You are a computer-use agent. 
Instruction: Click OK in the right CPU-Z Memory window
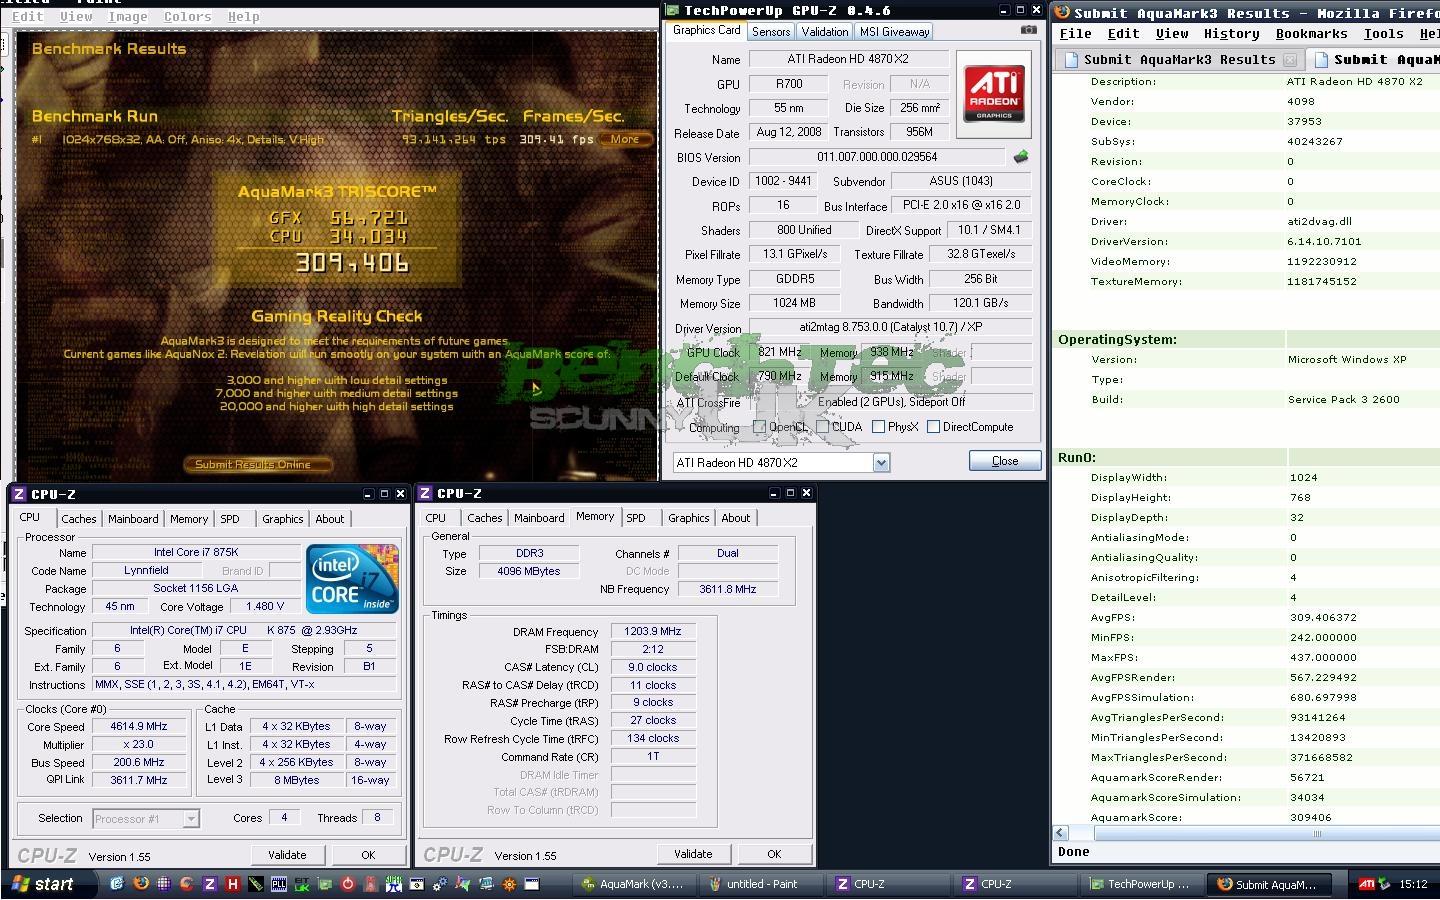pos(774,854)
